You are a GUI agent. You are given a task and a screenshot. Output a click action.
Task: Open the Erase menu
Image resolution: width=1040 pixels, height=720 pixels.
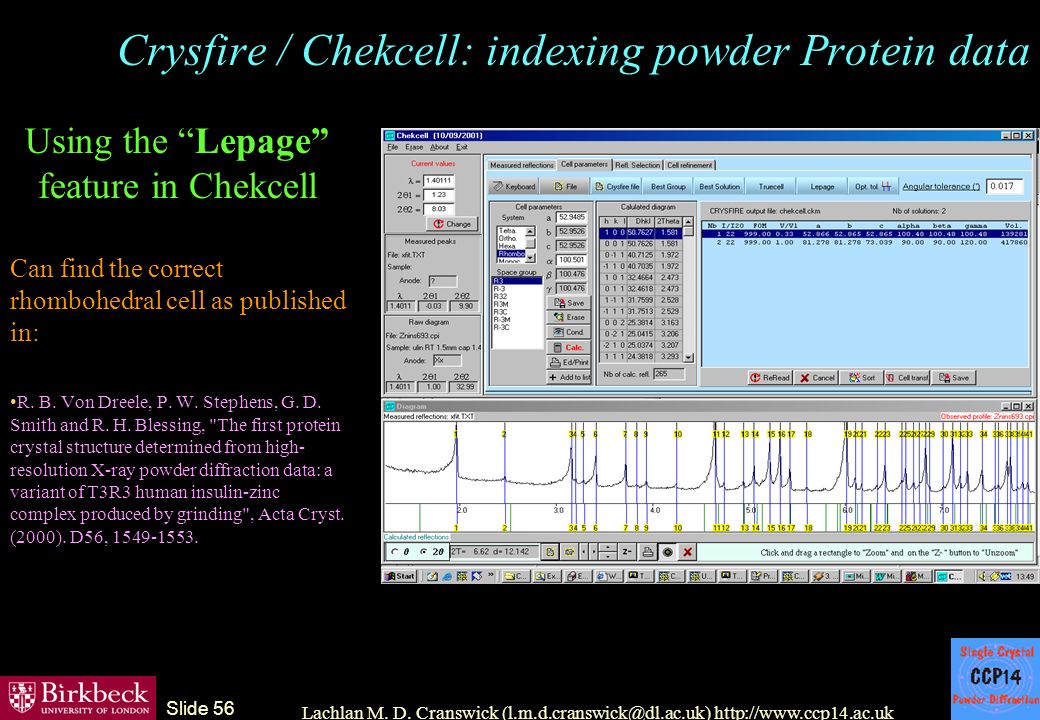click(414, 147)
